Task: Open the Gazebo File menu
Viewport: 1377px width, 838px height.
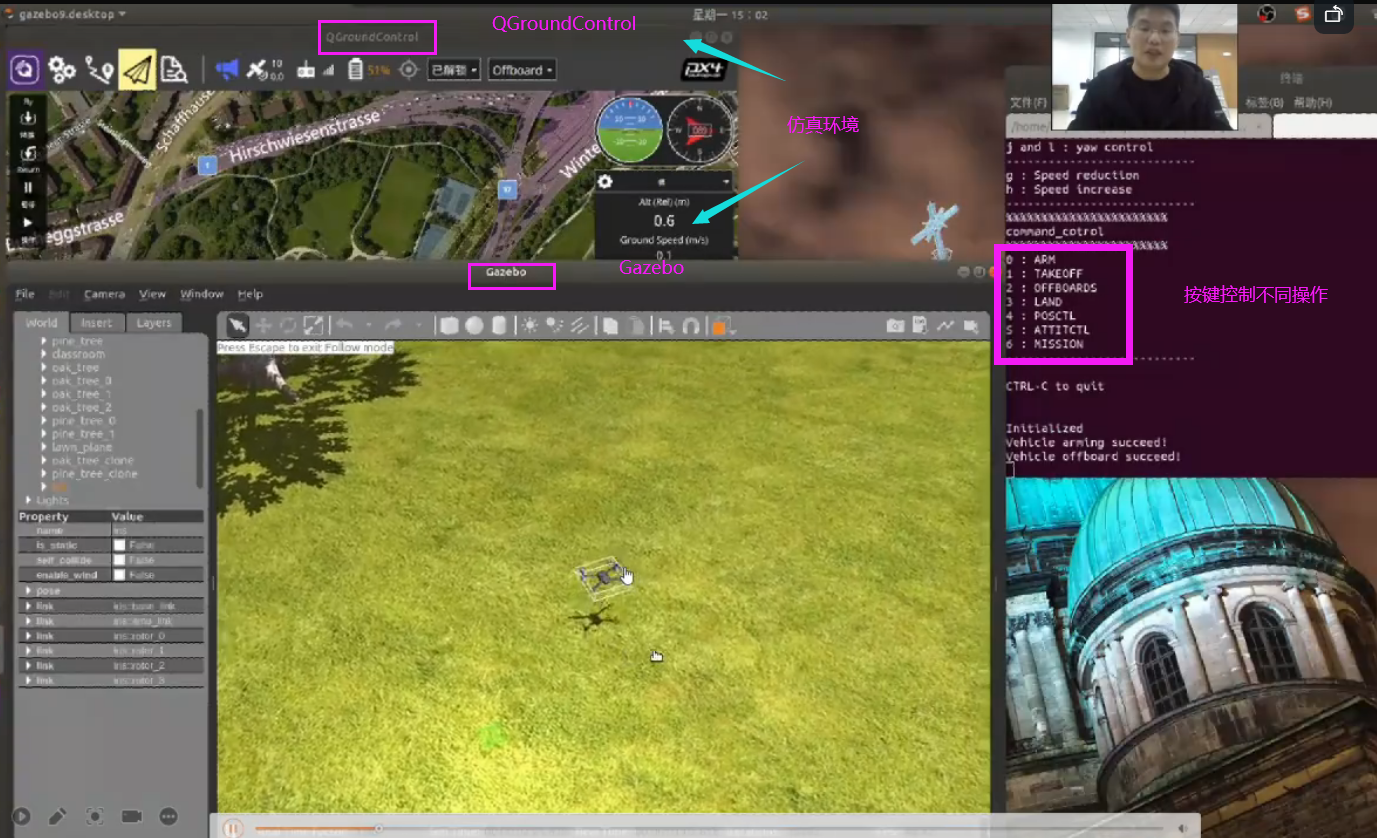Action: (25, 294)
